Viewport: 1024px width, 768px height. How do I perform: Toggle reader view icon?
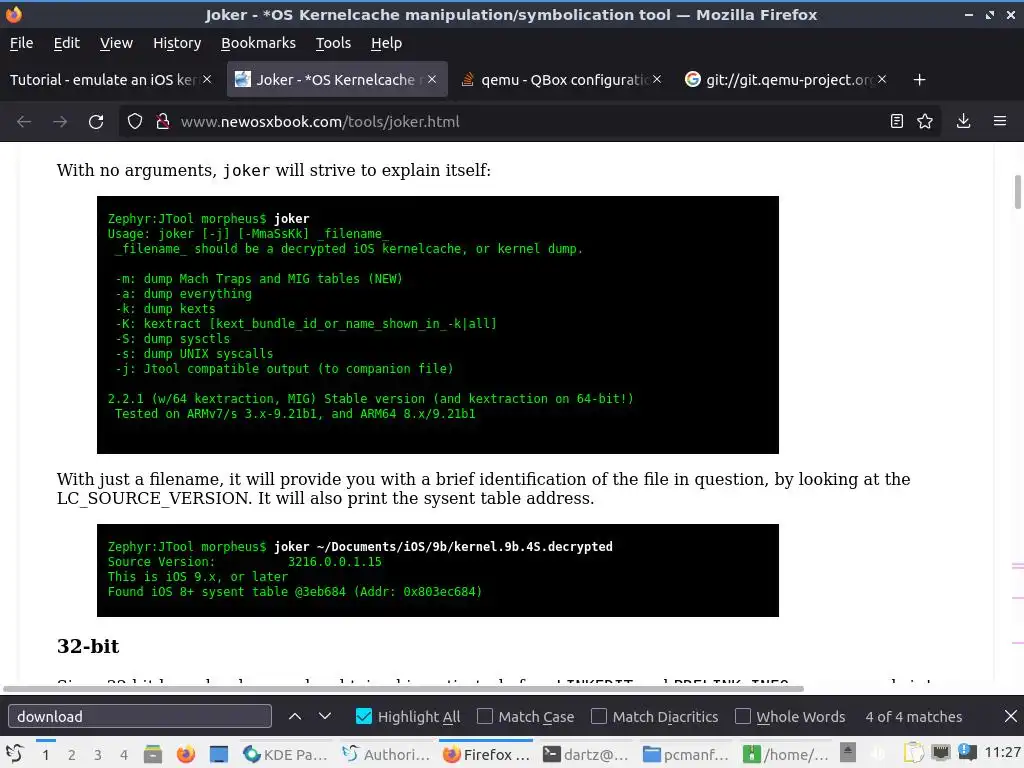tap(897, 121)
